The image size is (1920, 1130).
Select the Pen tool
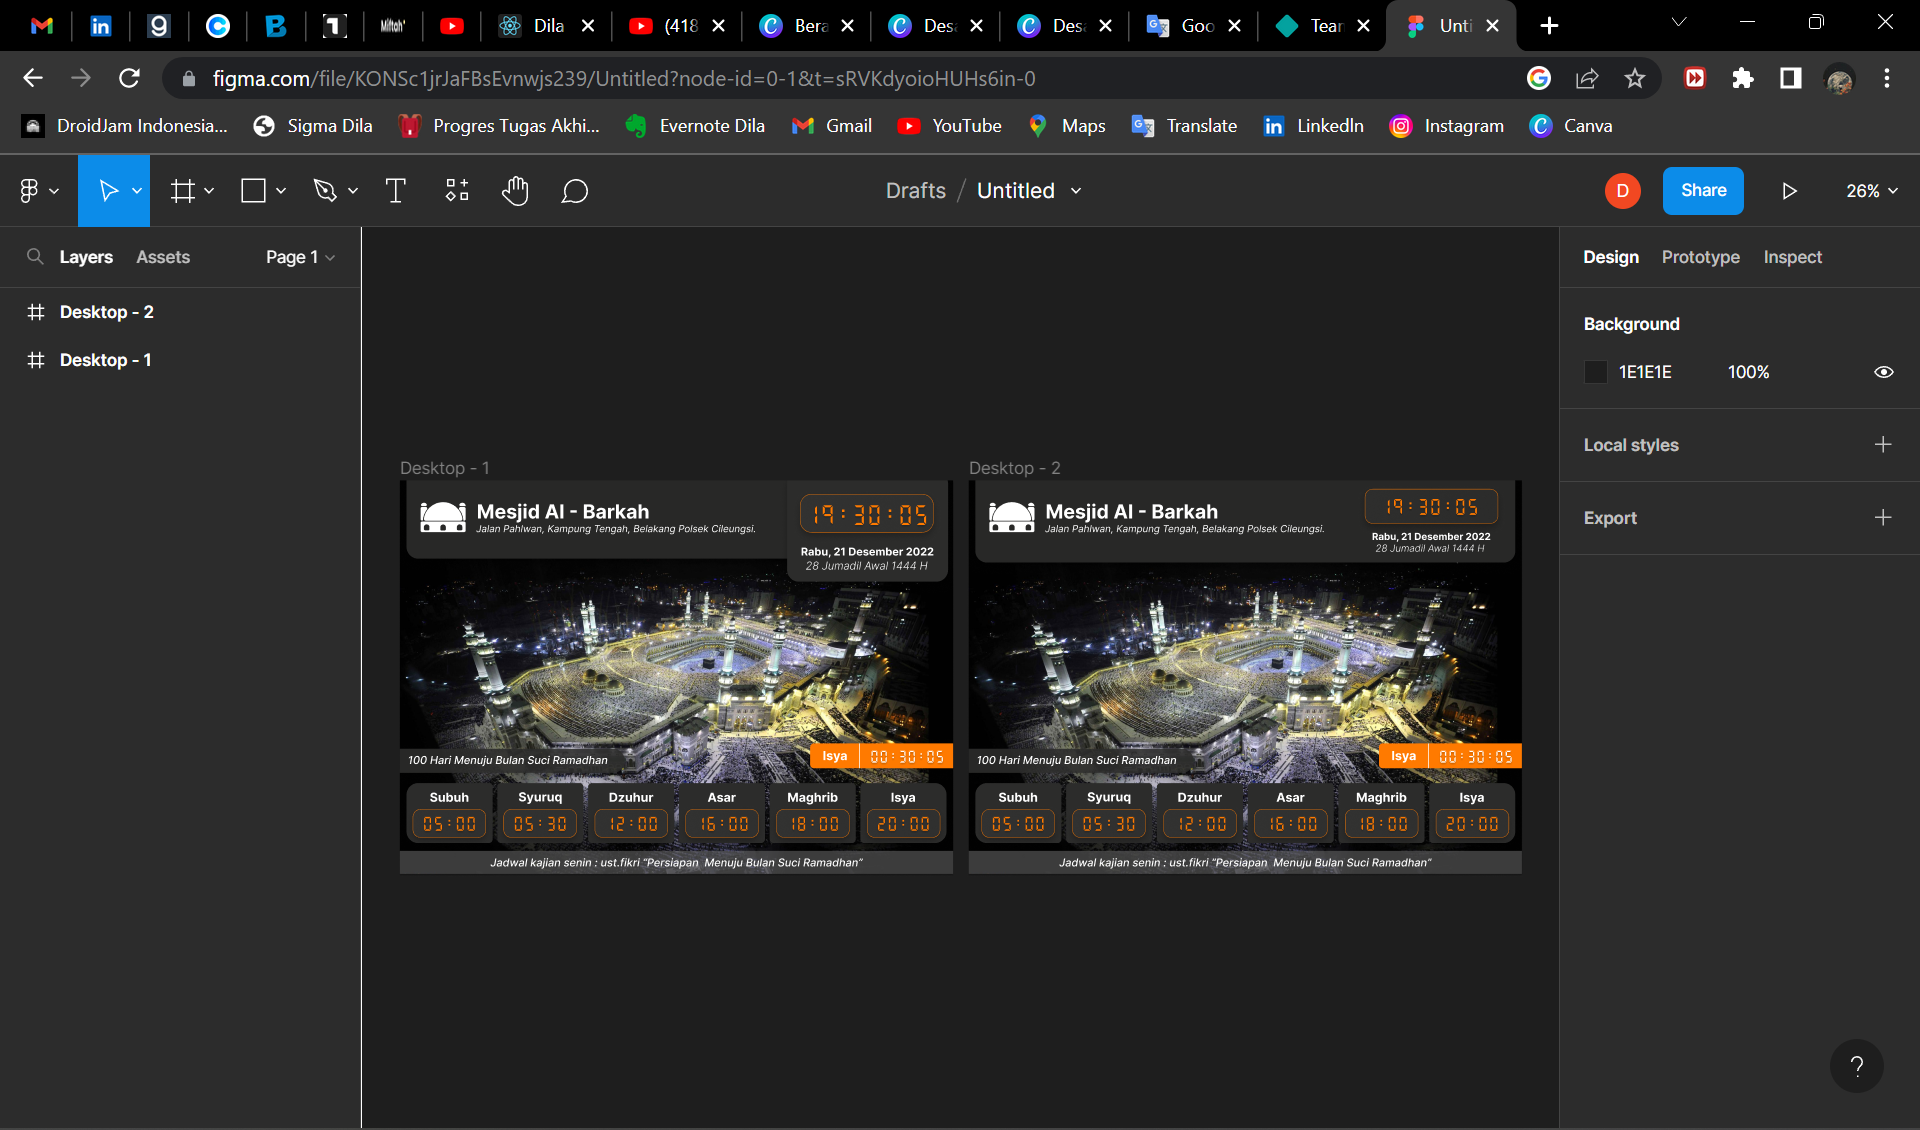(x=324, y=190)
